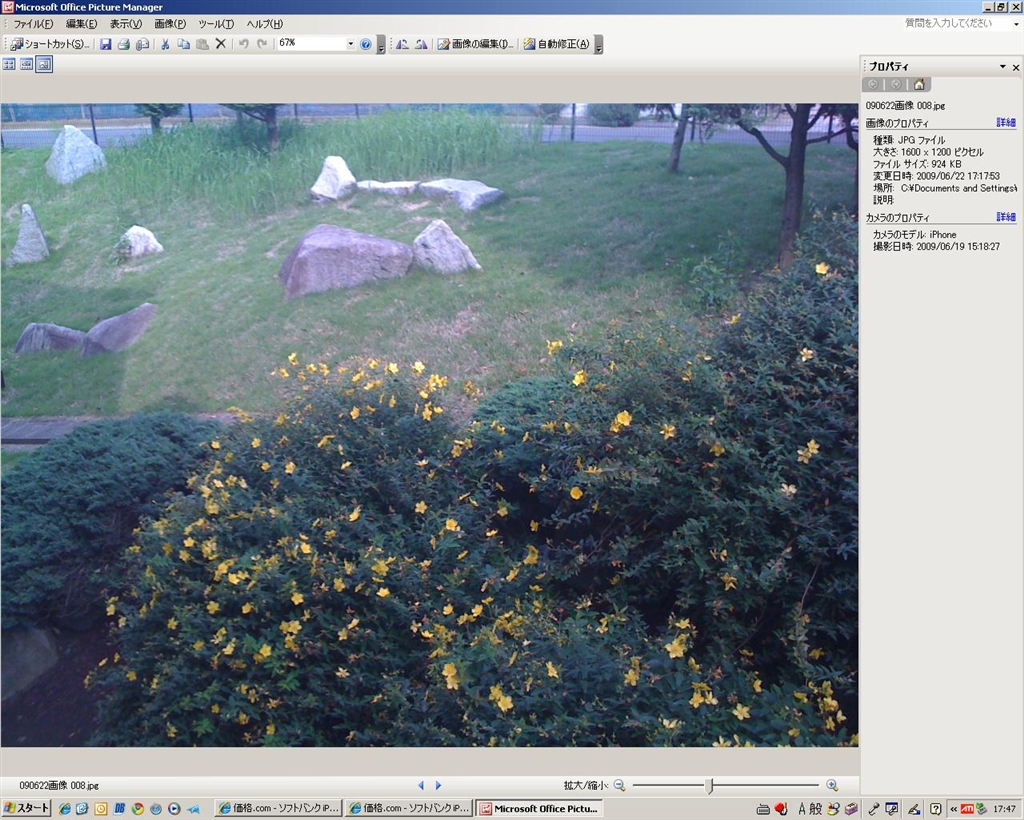Click the displayed garden photo
Viewport: 1024px width, 820px height.
[430, 425]
